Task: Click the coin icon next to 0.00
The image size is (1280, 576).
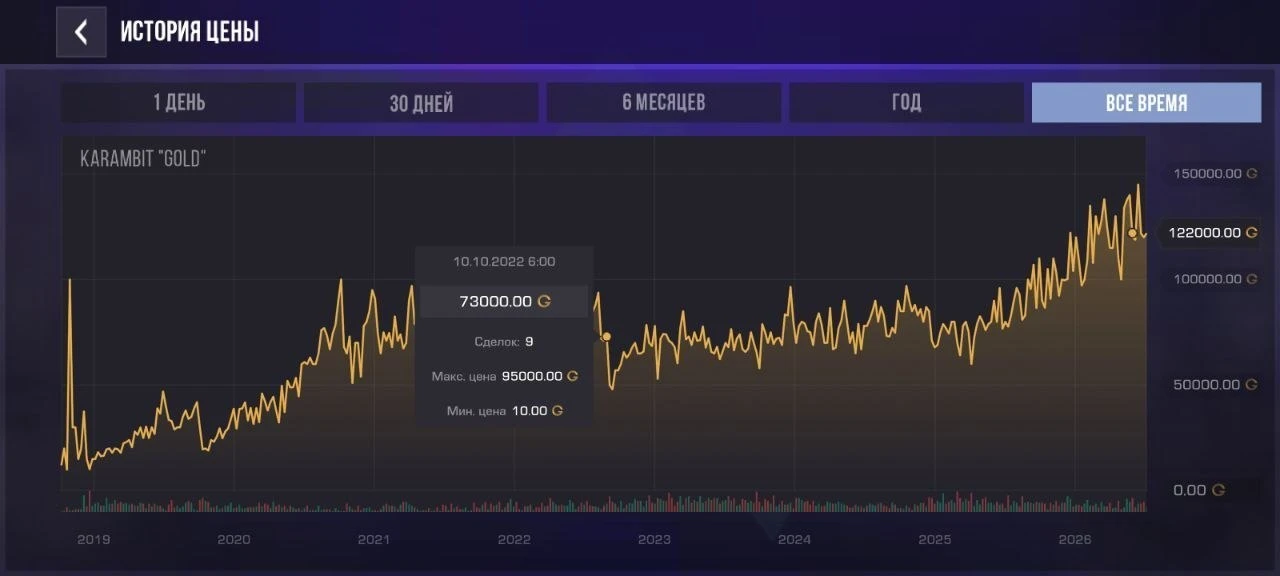Action: [x=1218, y=490]
